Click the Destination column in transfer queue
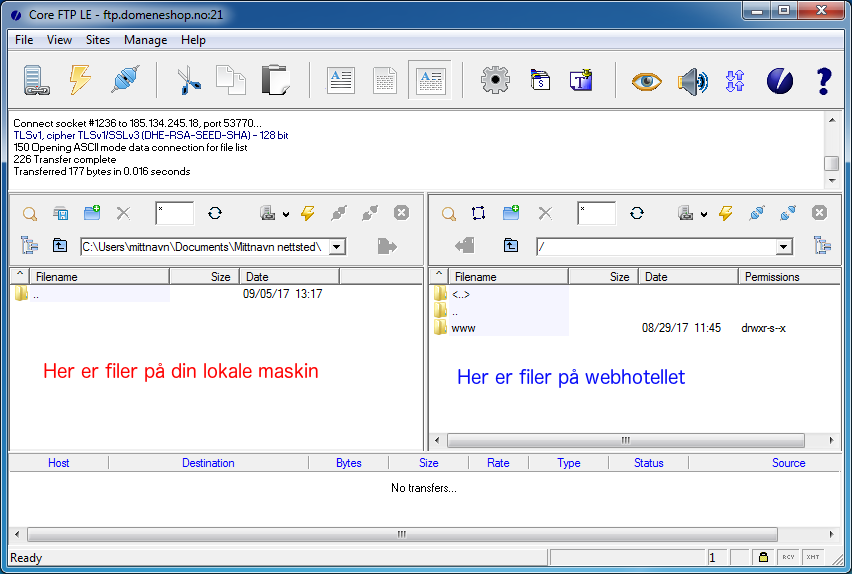The image size is (852, 574). [208, 463]
